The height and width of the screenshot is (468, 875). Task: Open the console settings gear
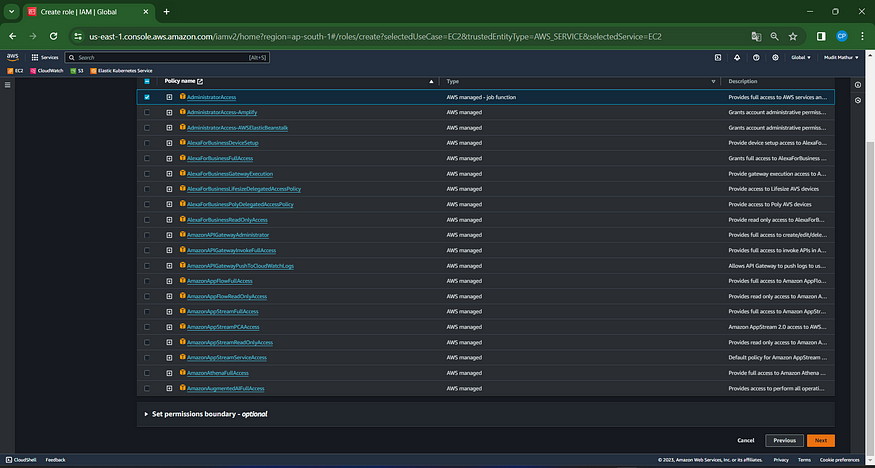pos(775,57)
